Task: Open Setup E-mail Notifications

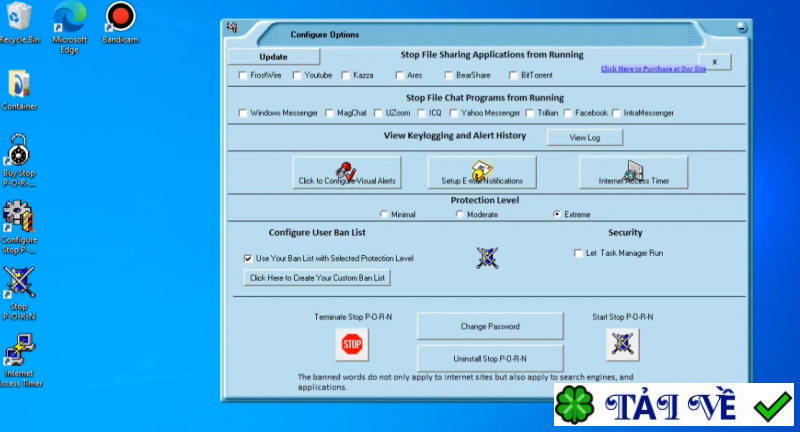Action: click(x=482, y=172)
